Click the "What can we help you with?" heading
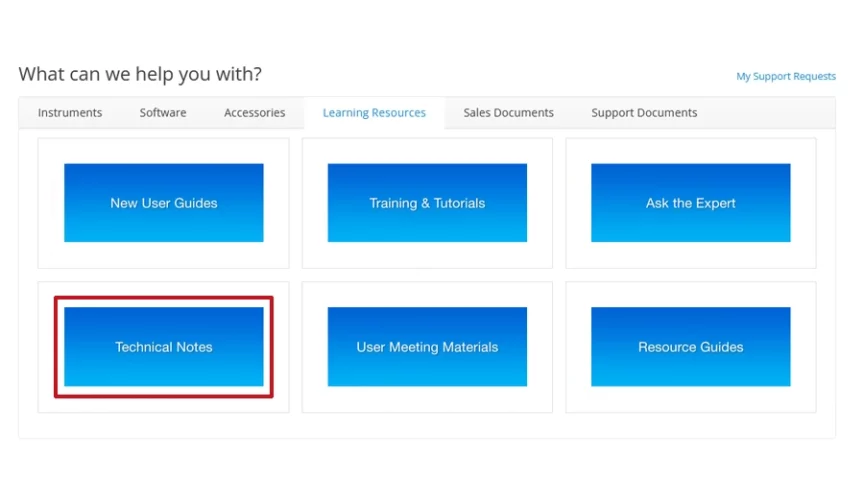864x480 pixels. [140, 74]
